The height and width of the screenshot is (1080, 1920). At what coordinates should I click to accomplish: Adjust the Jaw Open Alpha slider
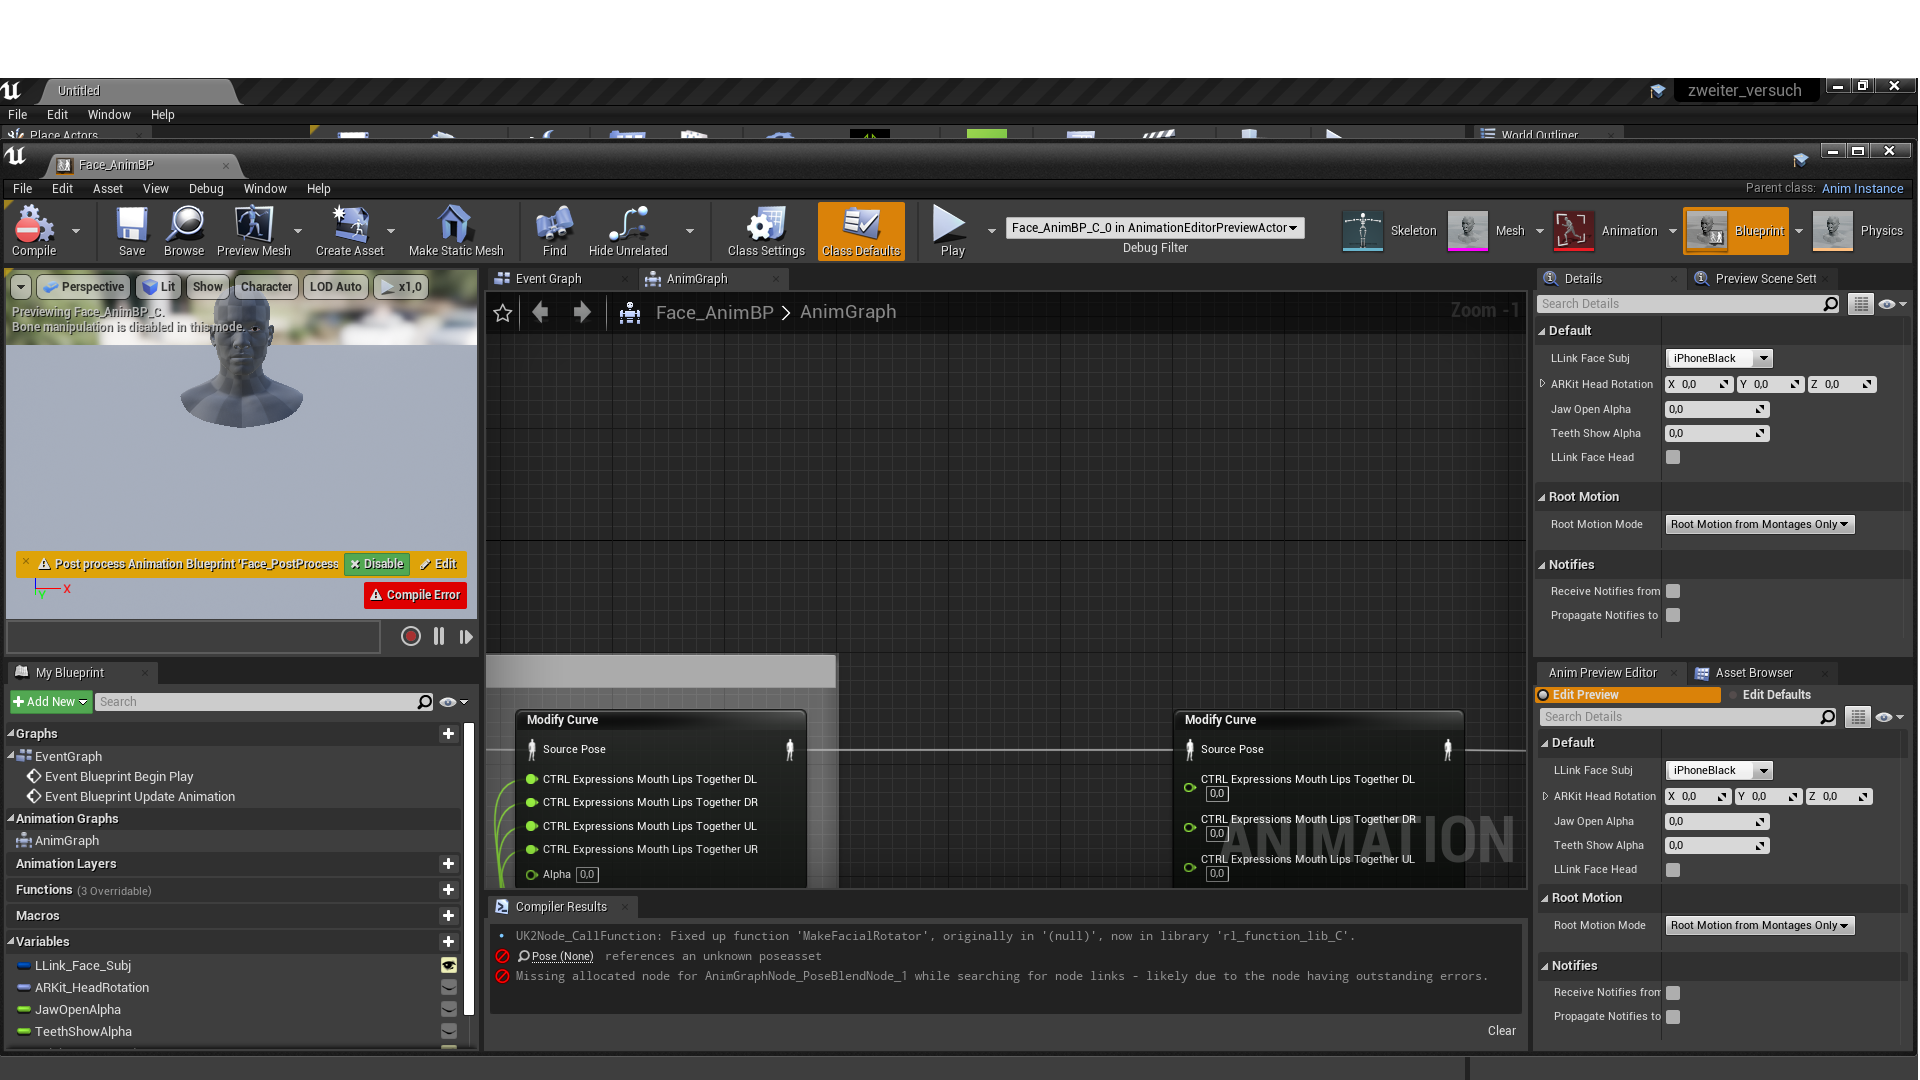pyautogui.click(x=1714, y=409)
